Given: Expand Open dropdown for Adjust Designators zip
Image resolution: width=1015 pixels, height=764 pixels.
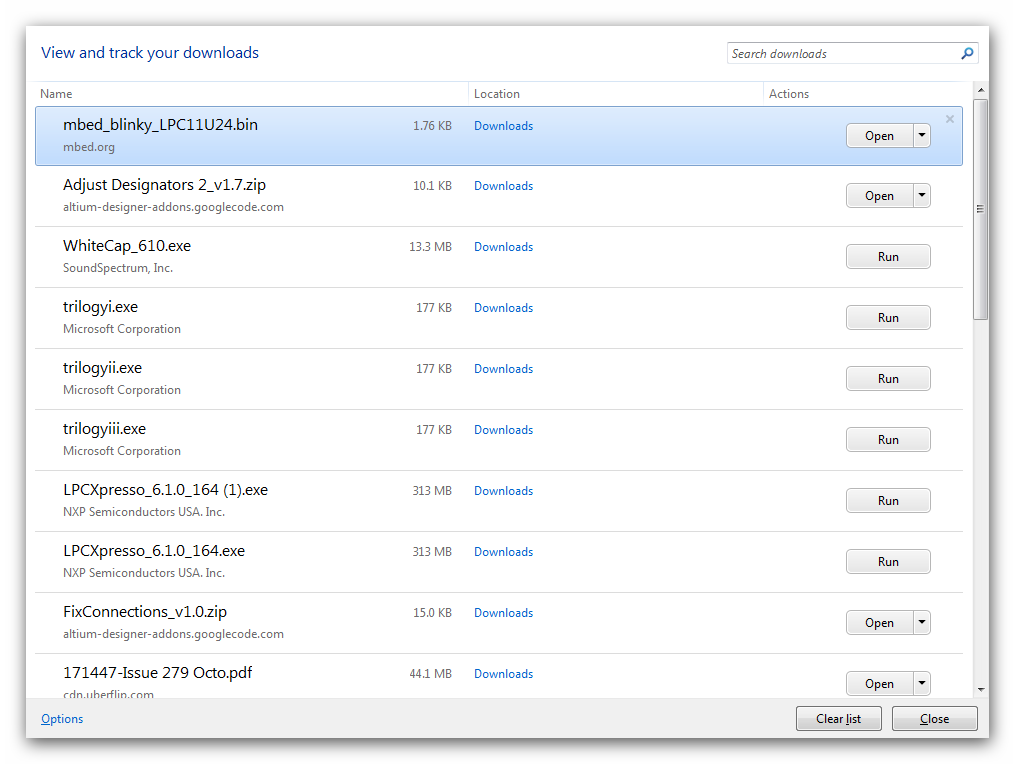Looking at the screenshot, I should [x=922, y=196].
